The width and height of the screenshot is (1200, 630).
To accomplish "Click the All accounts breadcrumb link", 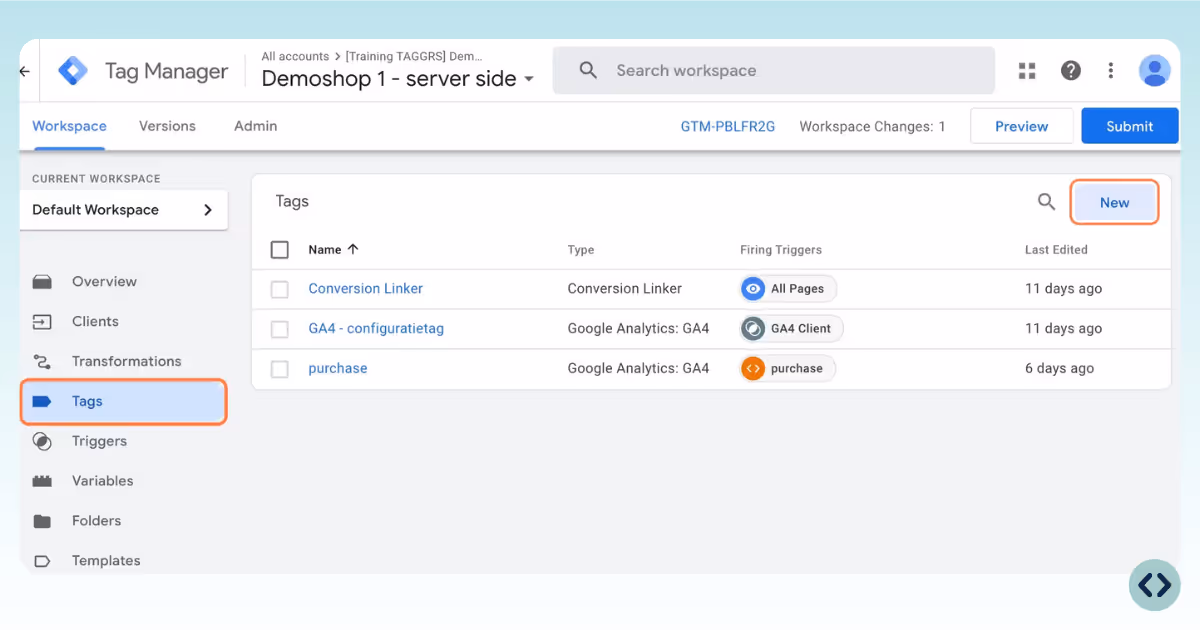I will [295, 57].
